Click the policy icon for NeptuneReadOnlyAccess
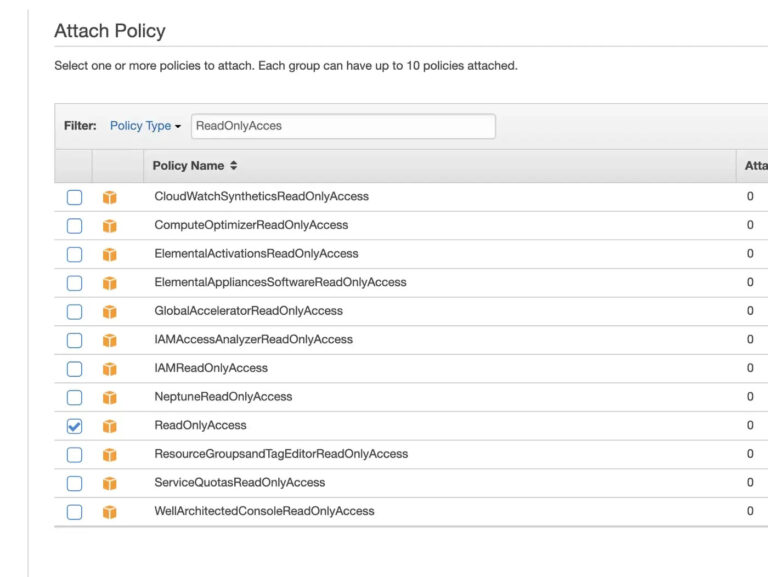 (x=110, y=397)
